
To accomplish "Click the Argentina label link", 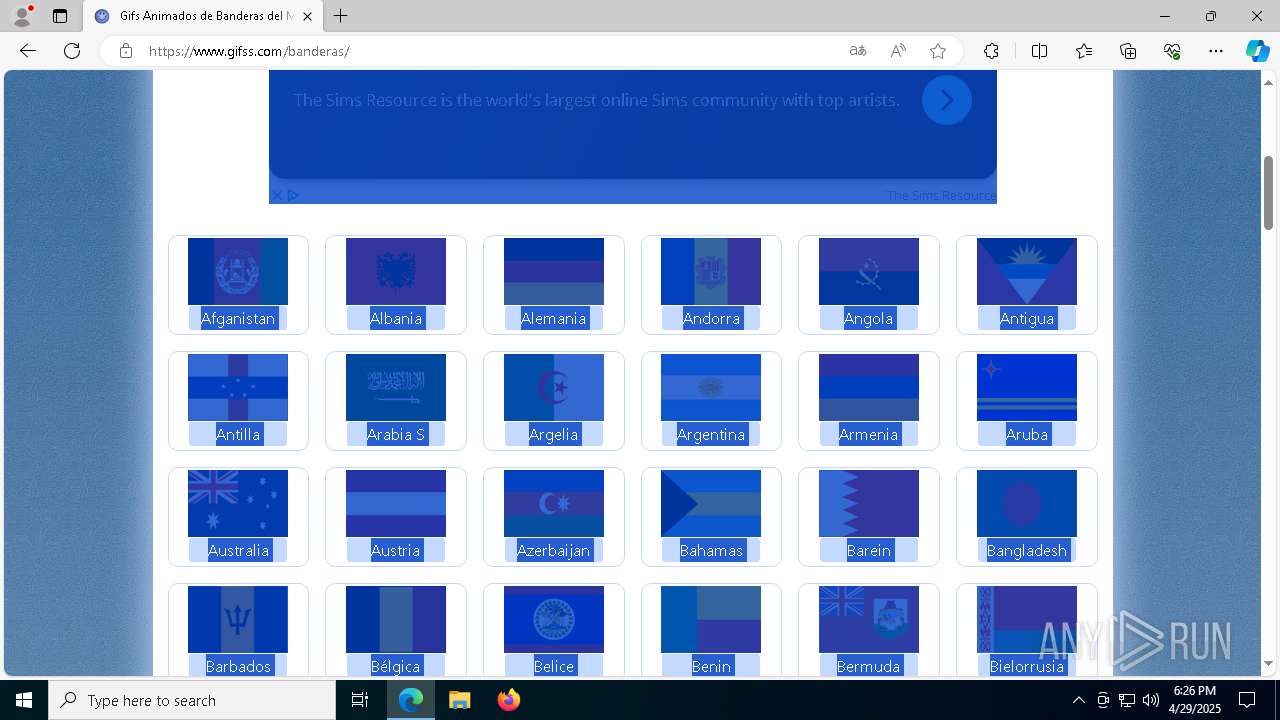I will pos(711,434).
